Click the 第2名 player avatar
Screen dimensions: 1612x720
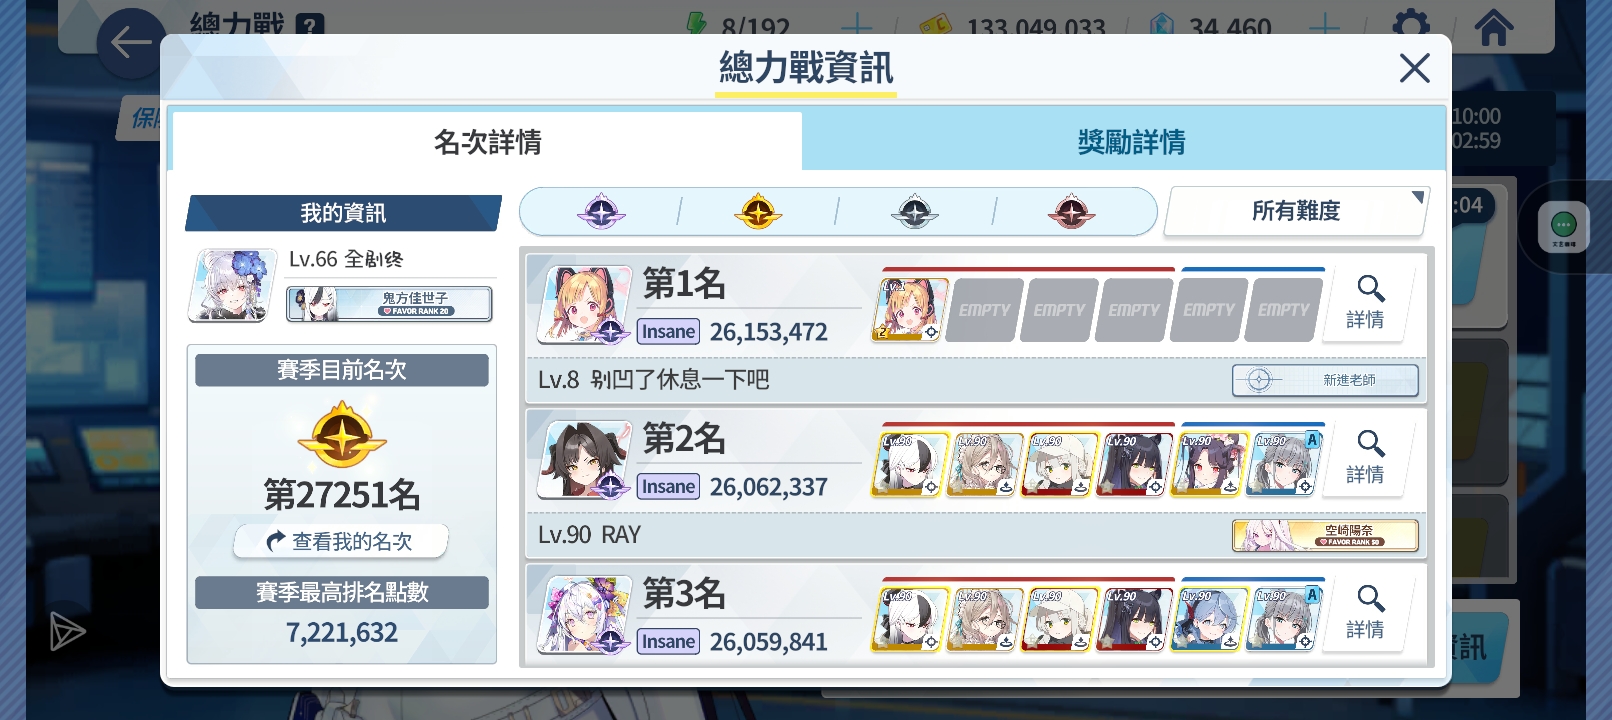click(584, 460)
